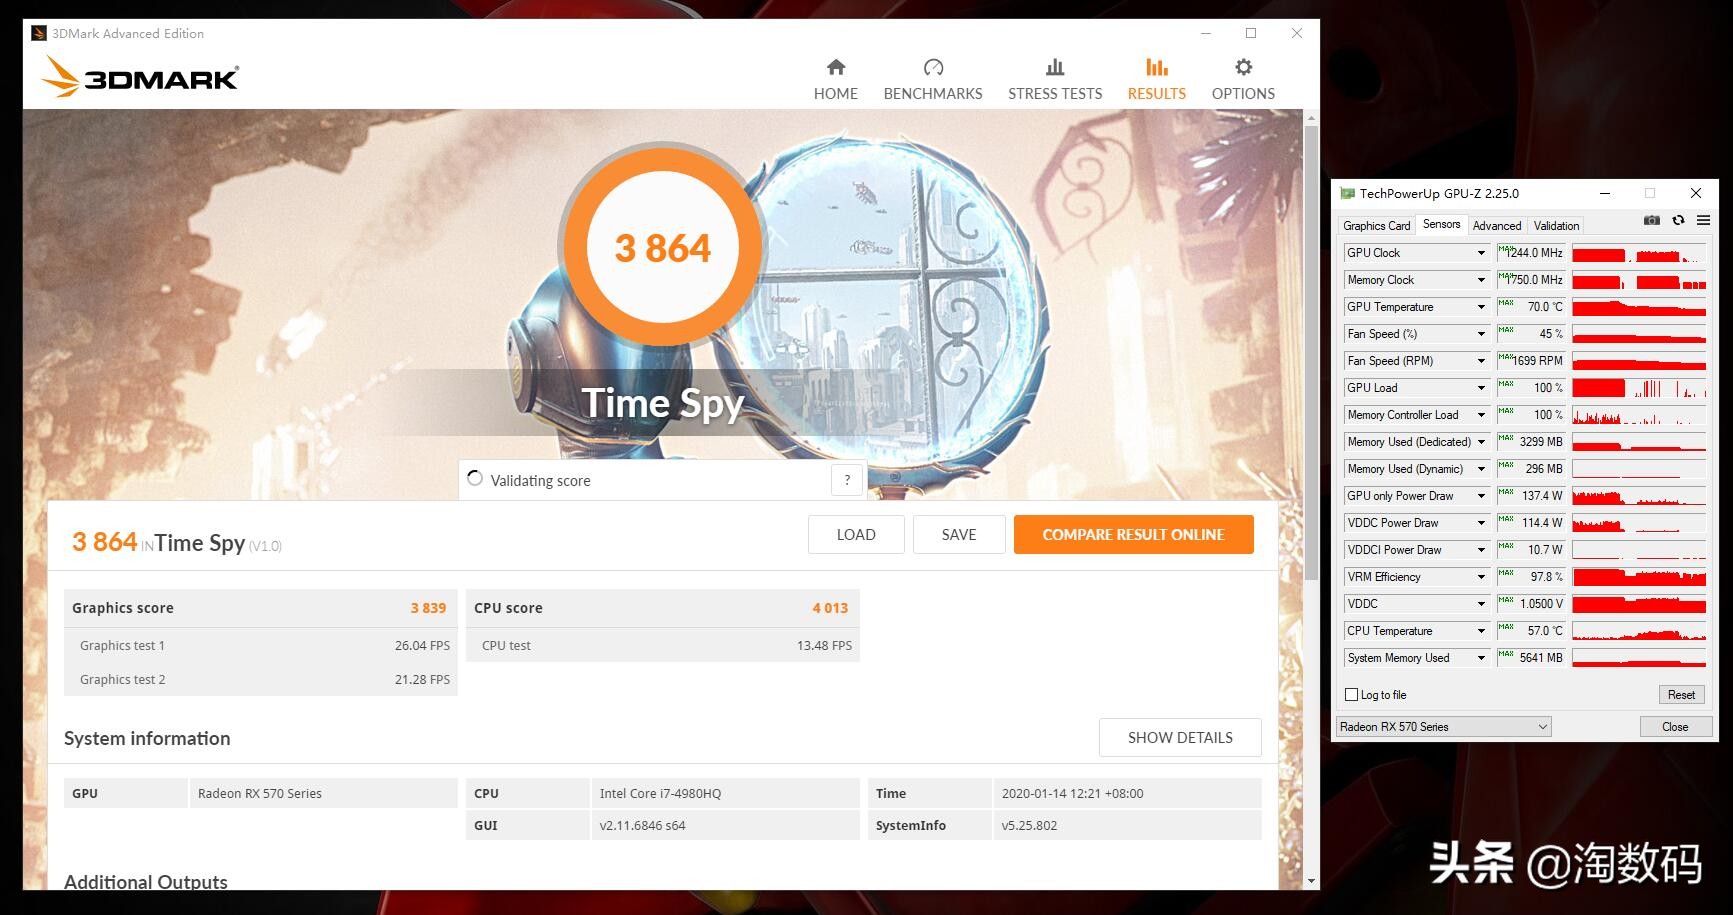
Task: Click the scroll up arrow in 3DMark
Action: (x=1311, y=118)
